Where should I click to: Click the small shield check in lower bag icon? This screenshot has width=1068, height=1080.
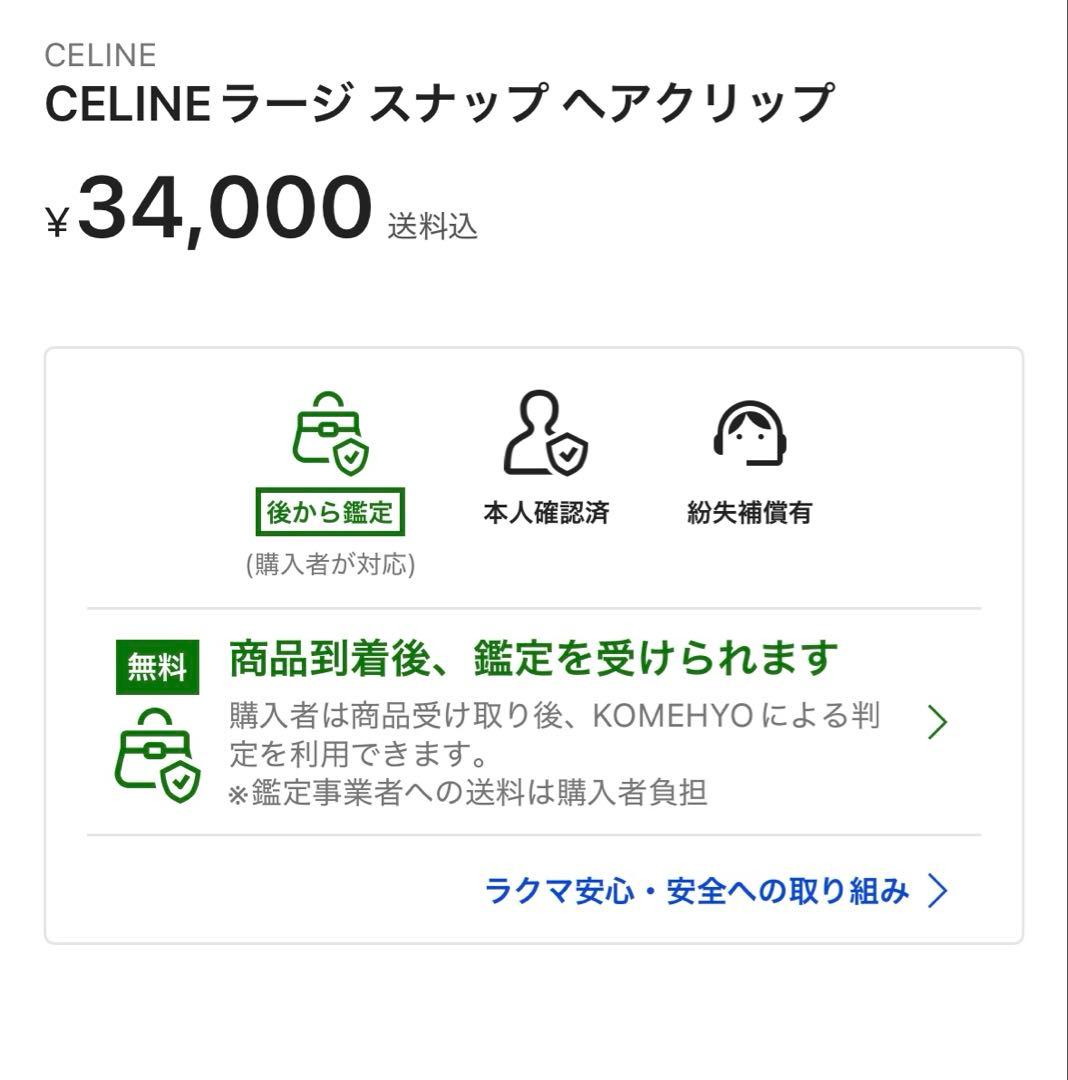pos(179,781)
